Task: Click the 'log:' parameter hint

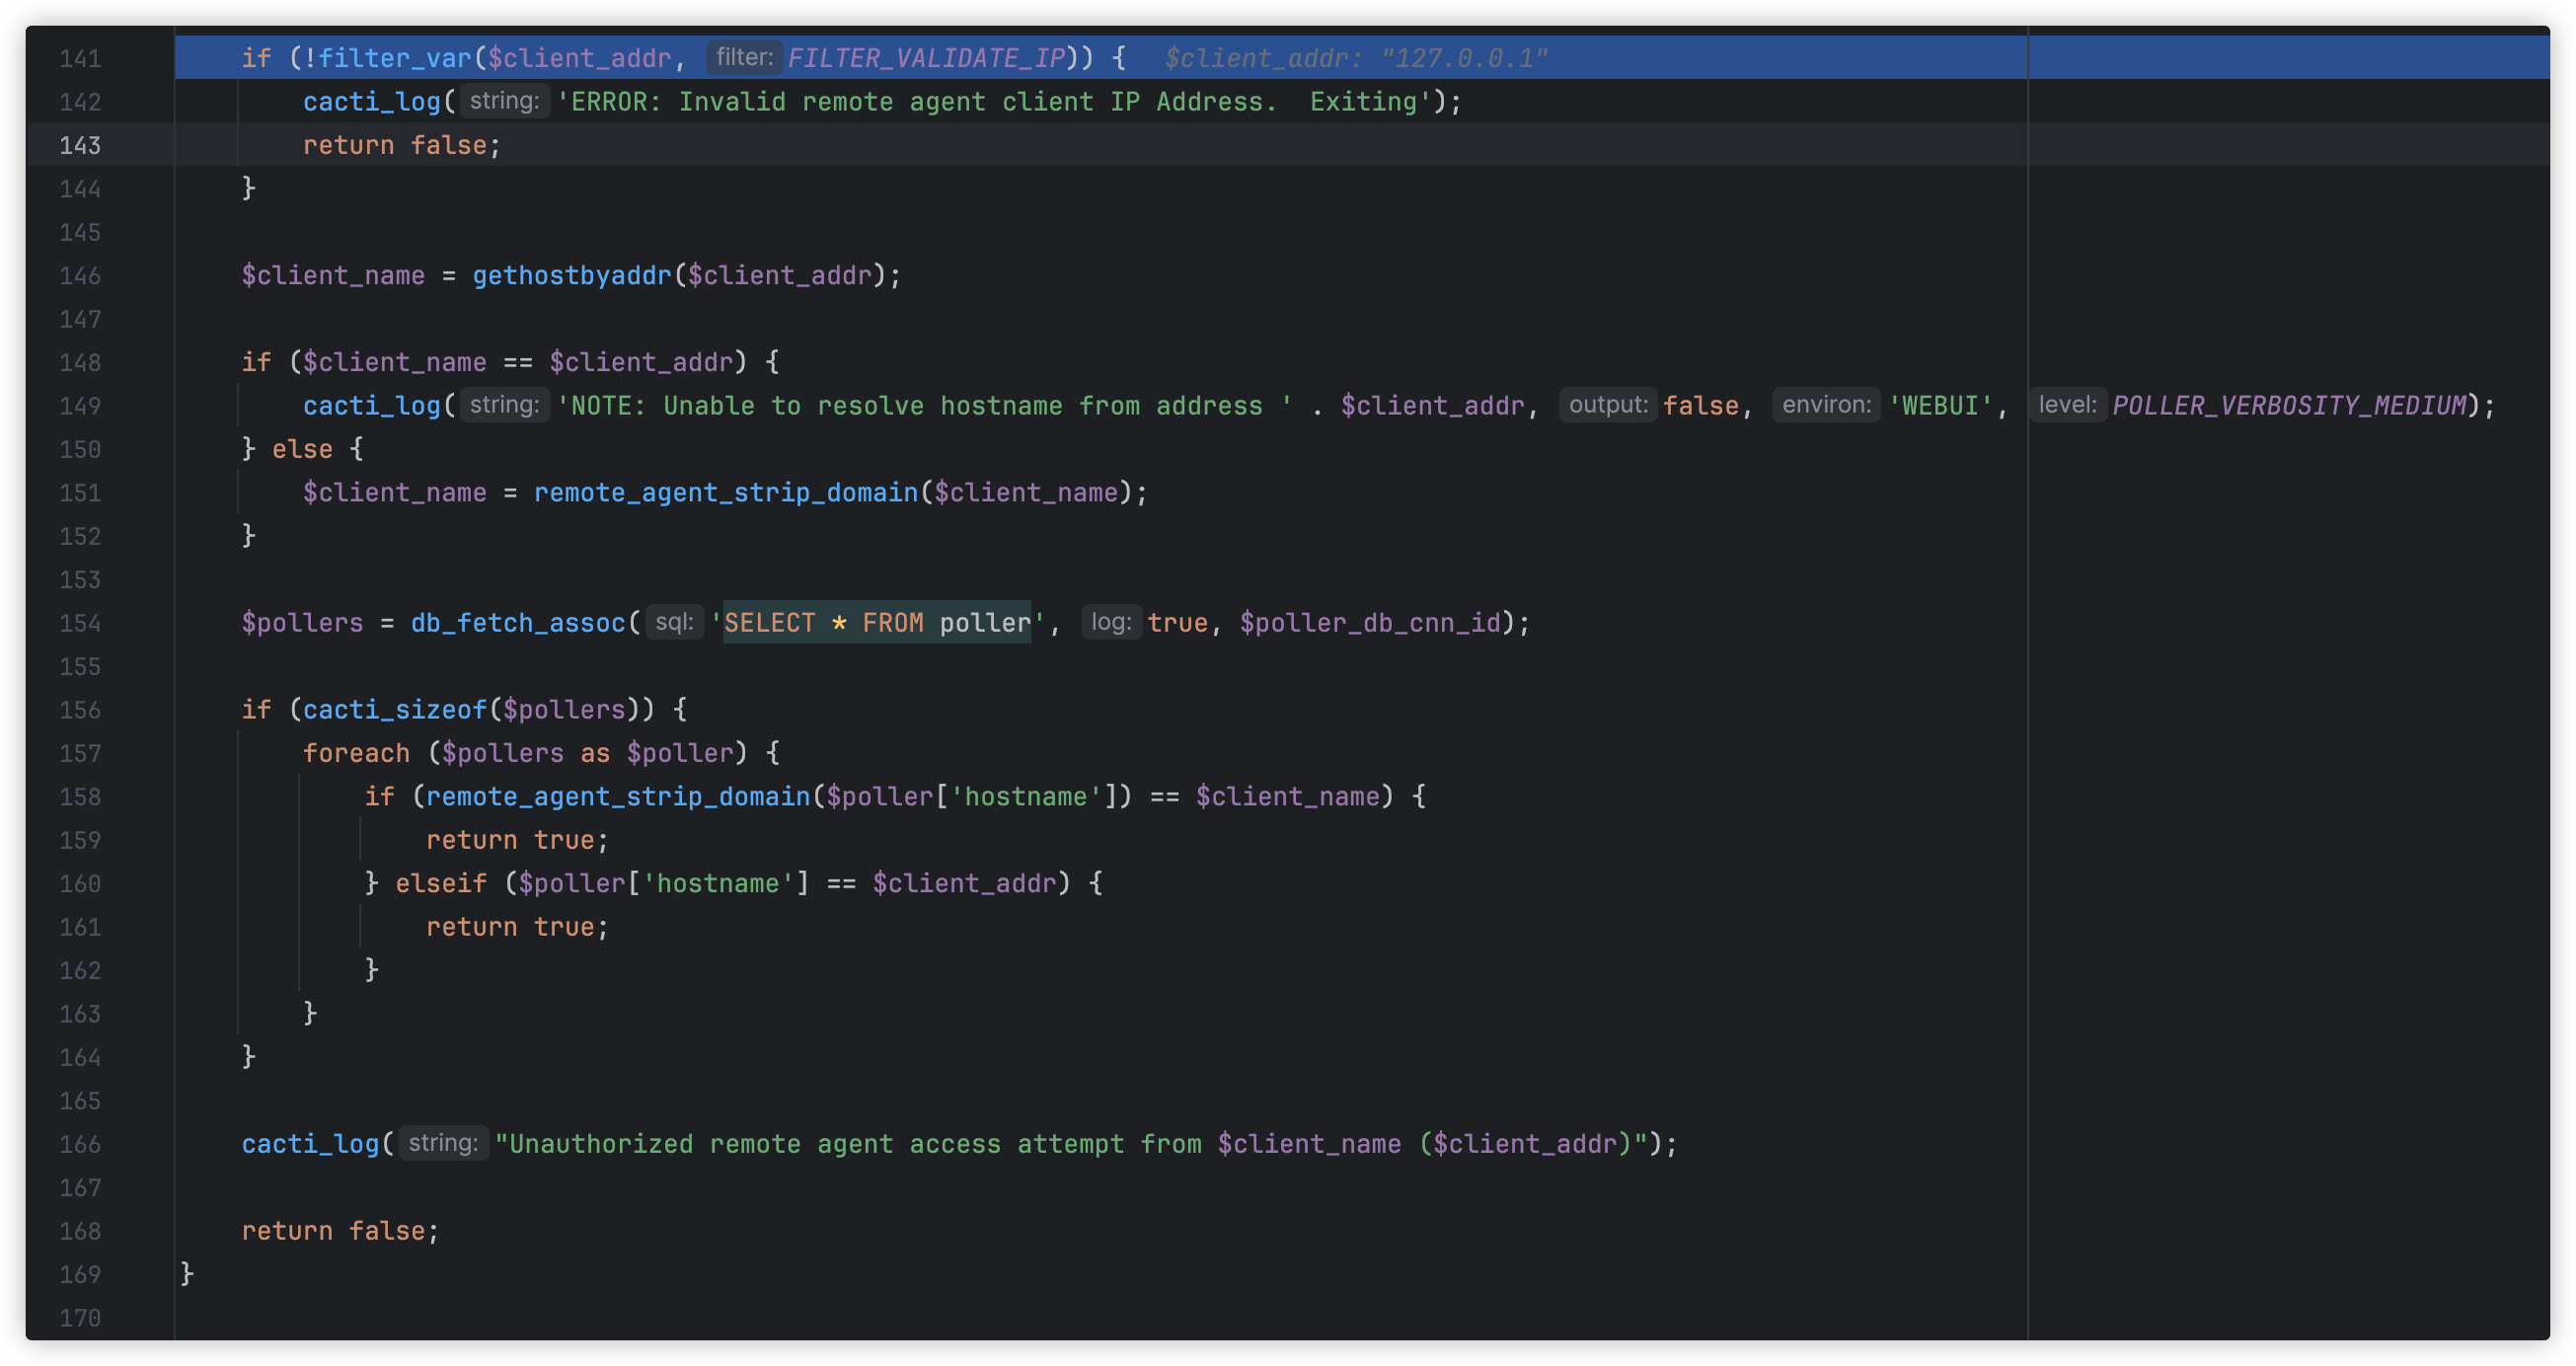Action: (1111, 622)
